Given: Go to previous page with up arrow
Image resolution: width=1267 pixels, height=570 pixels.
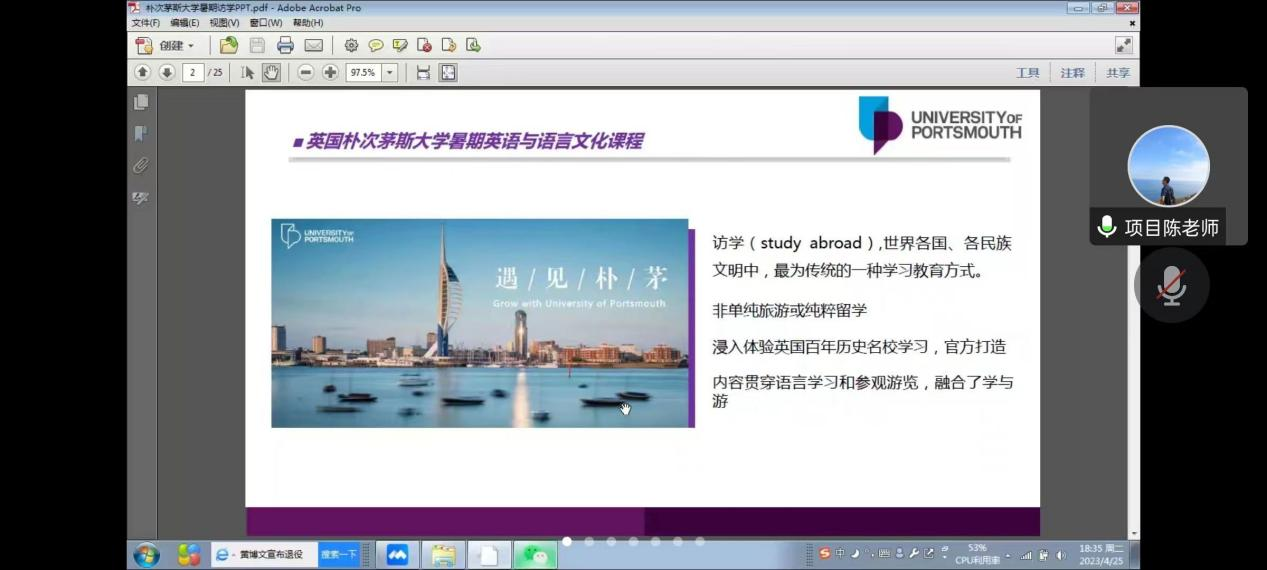Looking at the screenshot, I should coord(142,72).
